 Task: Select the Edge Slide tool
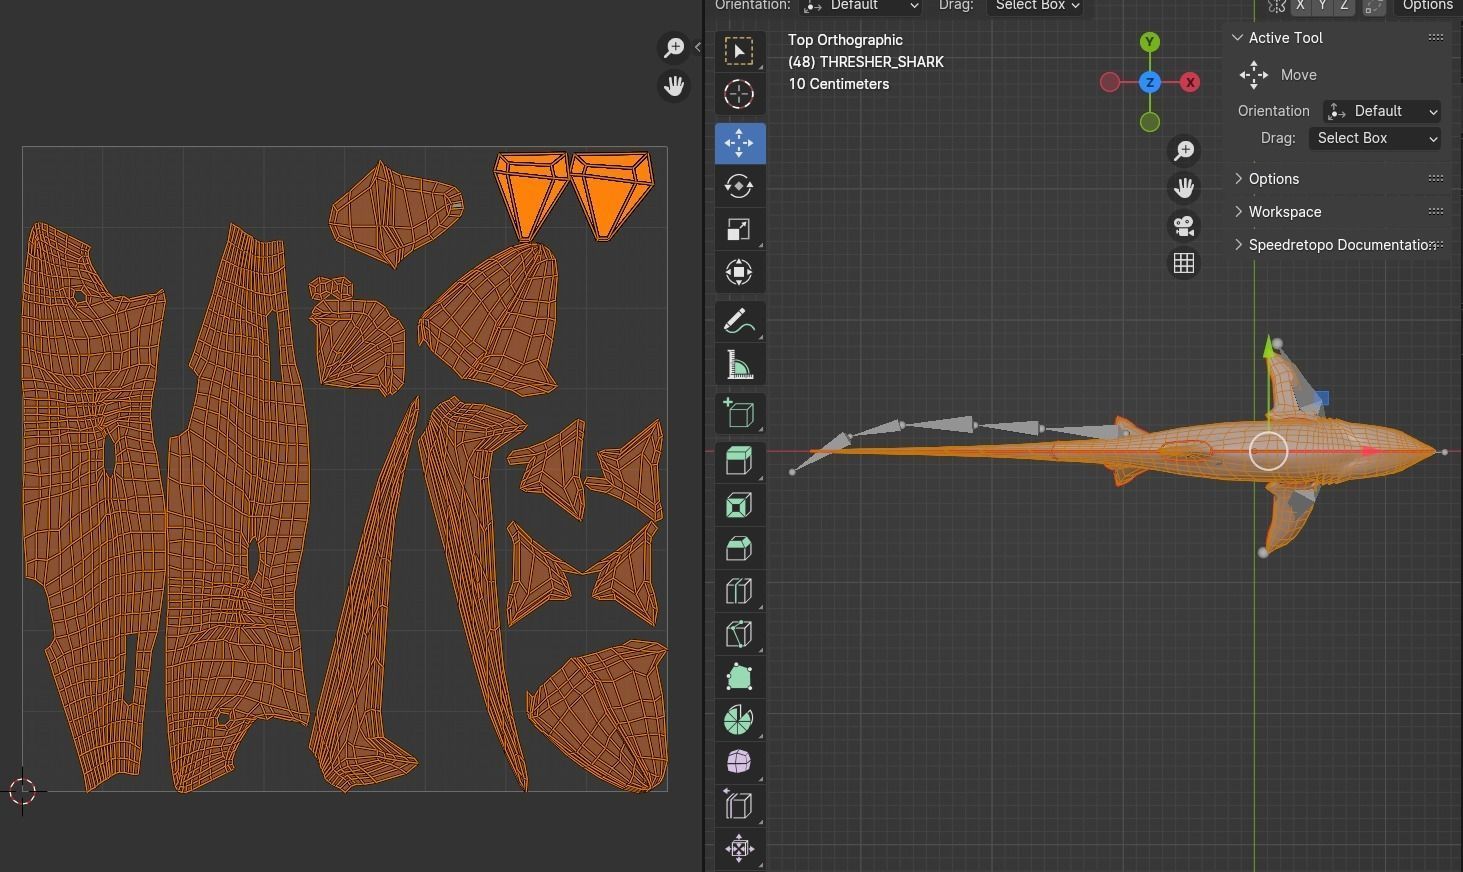pyautogui.click(x=739, y=805)
